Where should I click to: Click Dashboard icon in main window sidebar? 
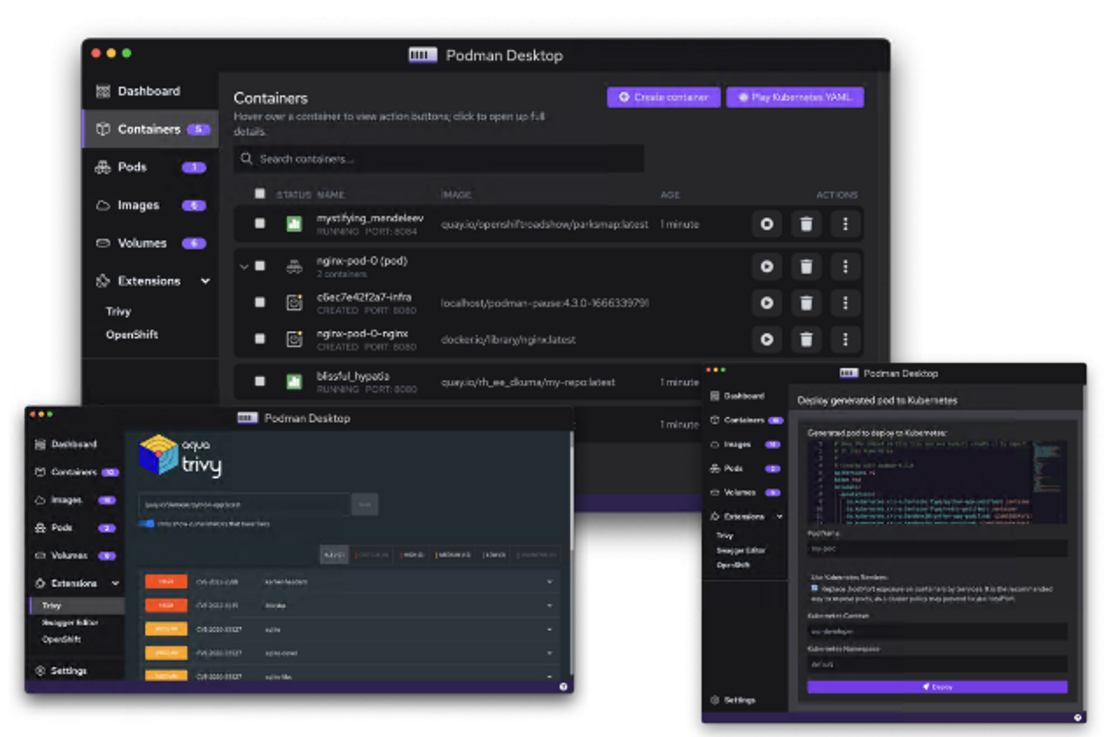103,91
